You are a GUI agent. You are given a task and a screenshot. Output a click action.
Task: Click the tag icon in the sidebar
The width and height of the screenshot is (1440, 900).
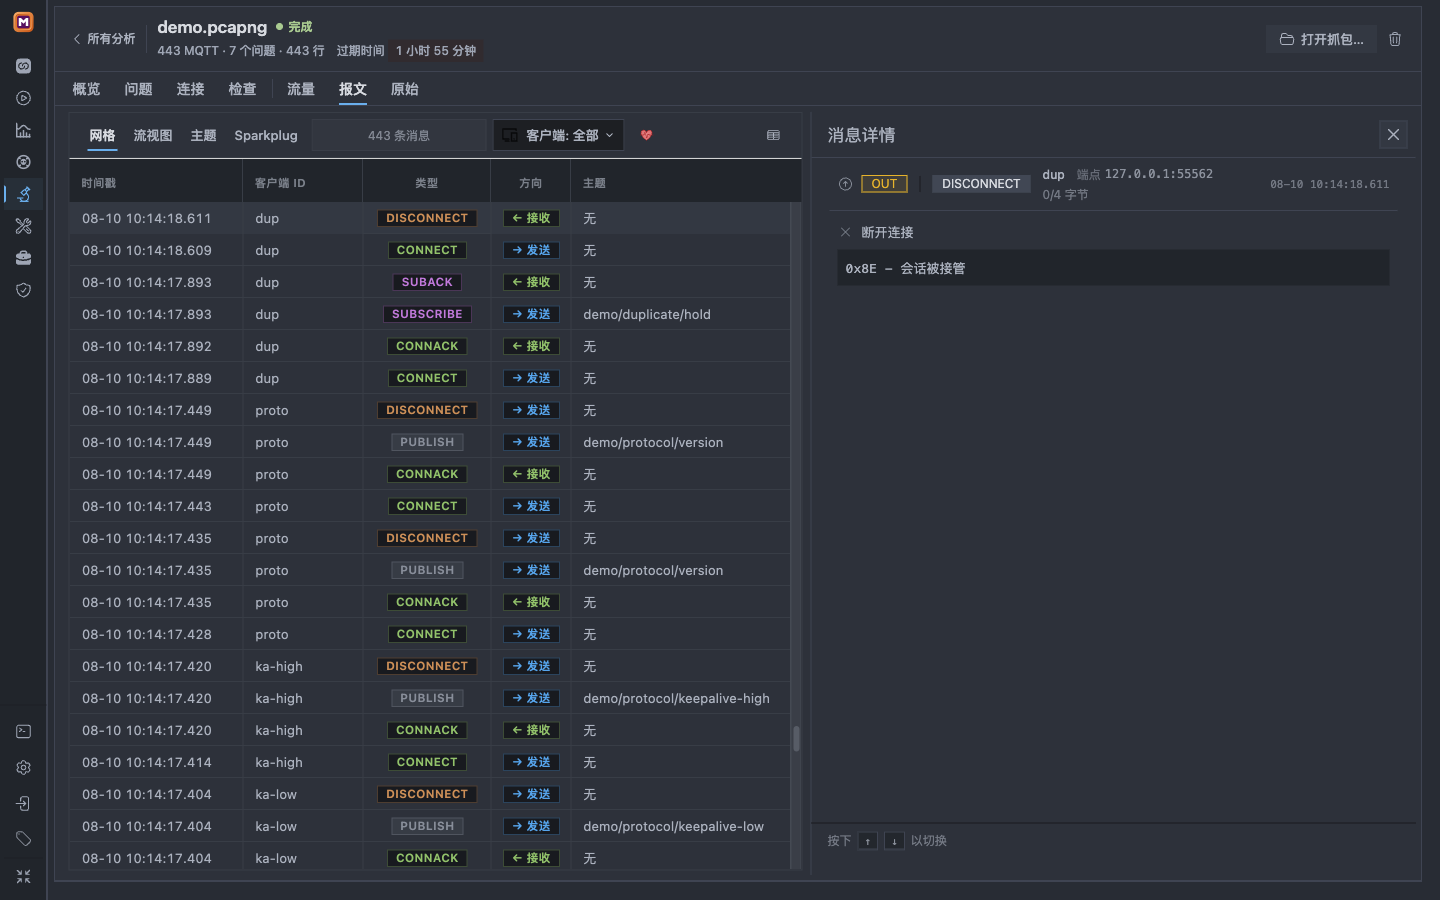point(23,839)
